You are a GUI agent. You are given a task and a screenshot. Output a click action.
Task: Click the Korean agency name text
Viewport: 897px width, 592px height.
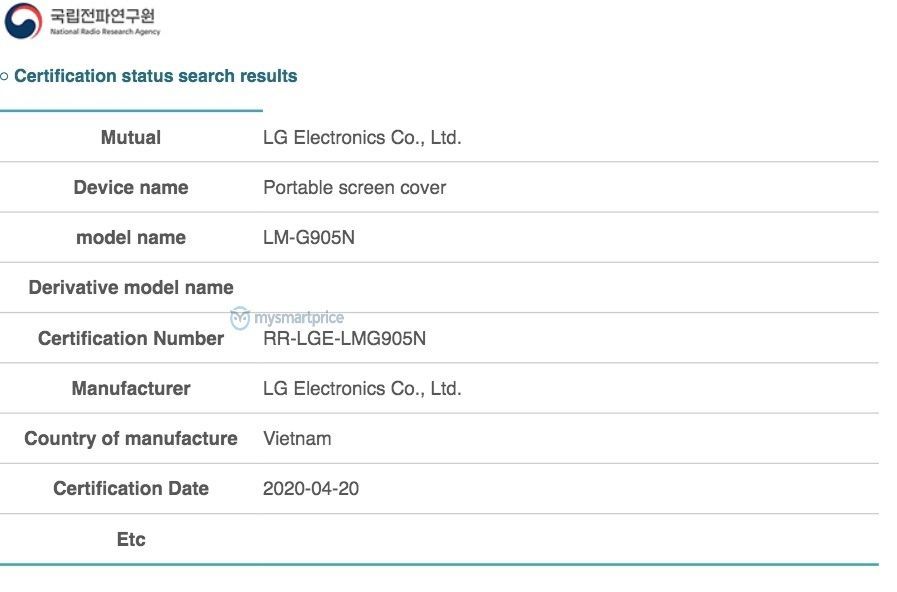point(103,16)
